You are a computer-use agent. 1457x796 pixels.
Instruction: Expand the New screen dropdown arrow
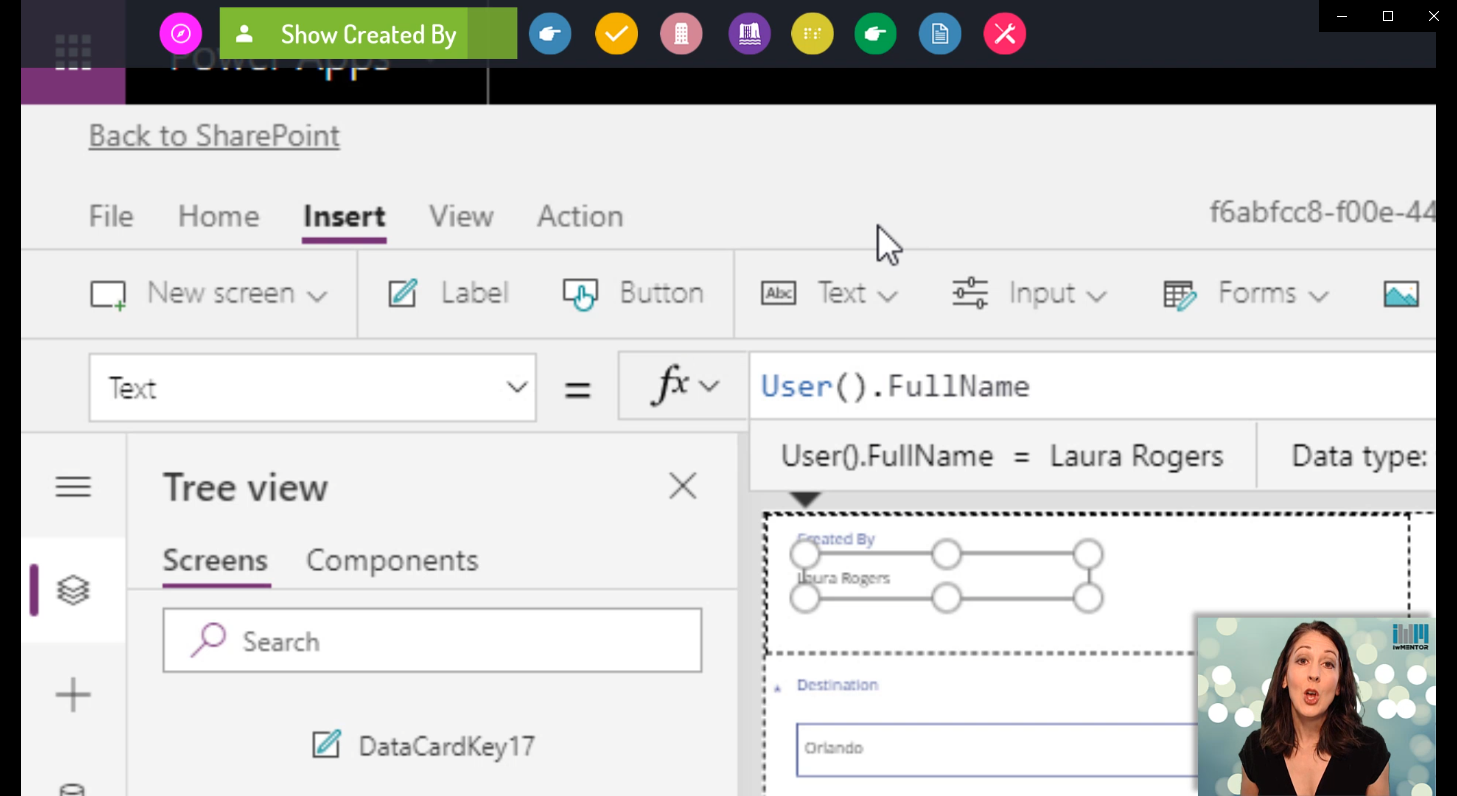(317, 295)
